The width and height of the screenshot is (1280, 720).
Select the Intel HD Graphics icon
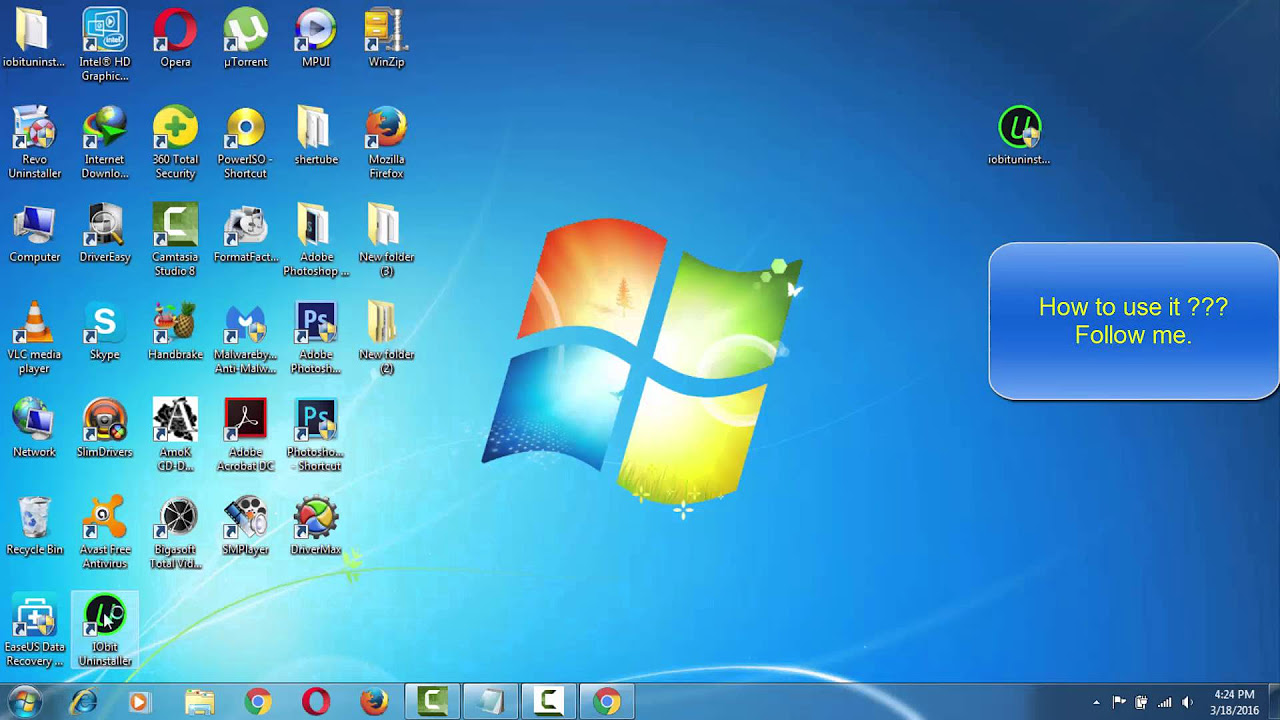click(105, 45)
